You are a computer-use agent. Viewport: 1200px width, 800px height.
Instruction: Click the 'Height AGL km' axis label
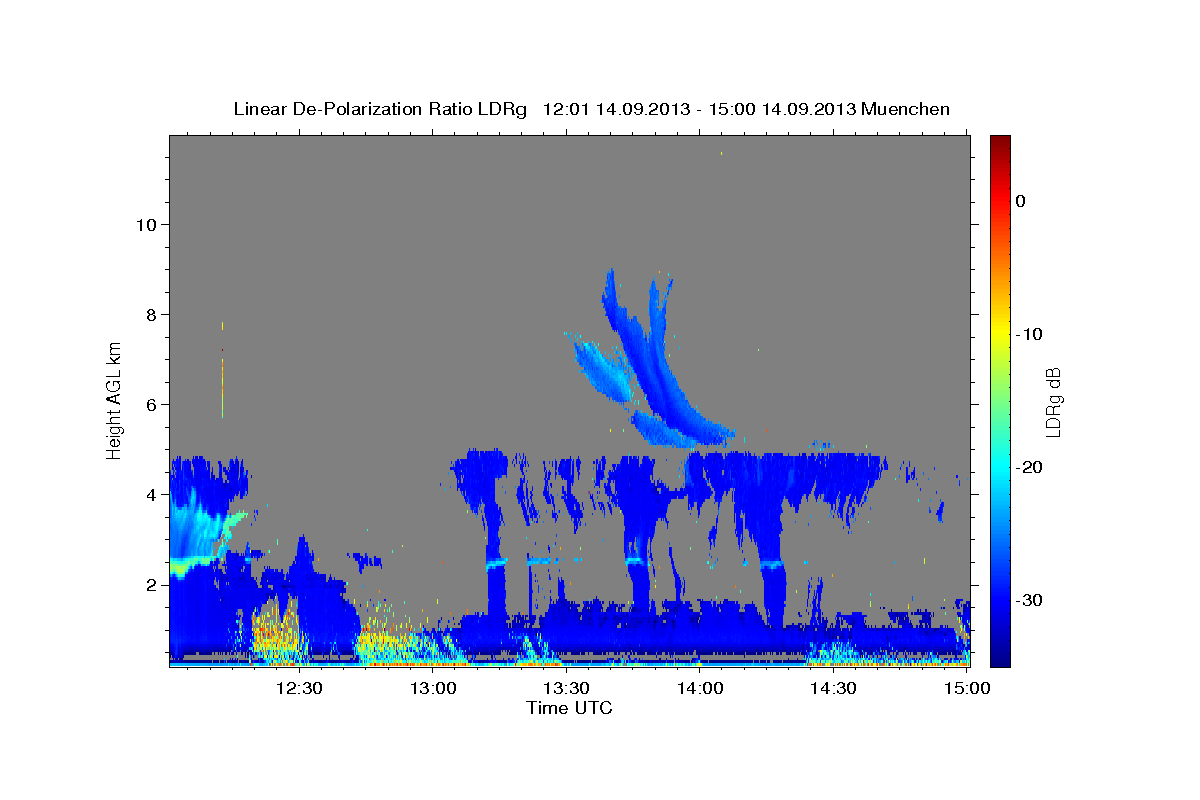(x=115, y=400)
